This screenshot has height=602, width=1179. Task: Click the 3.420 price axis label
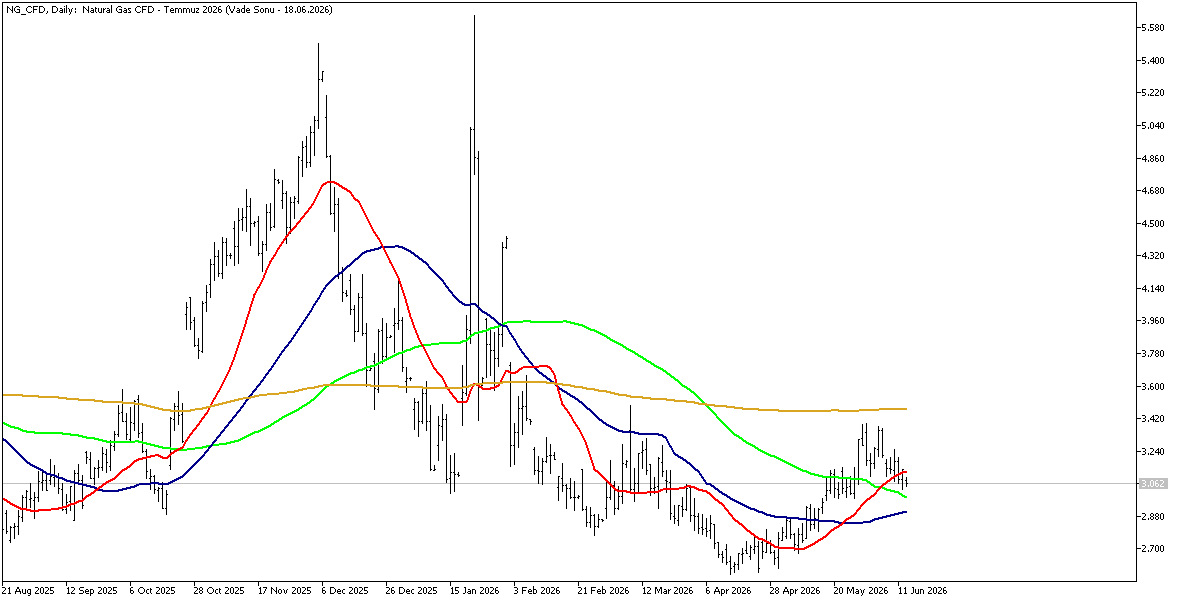tap(1153, 419)
